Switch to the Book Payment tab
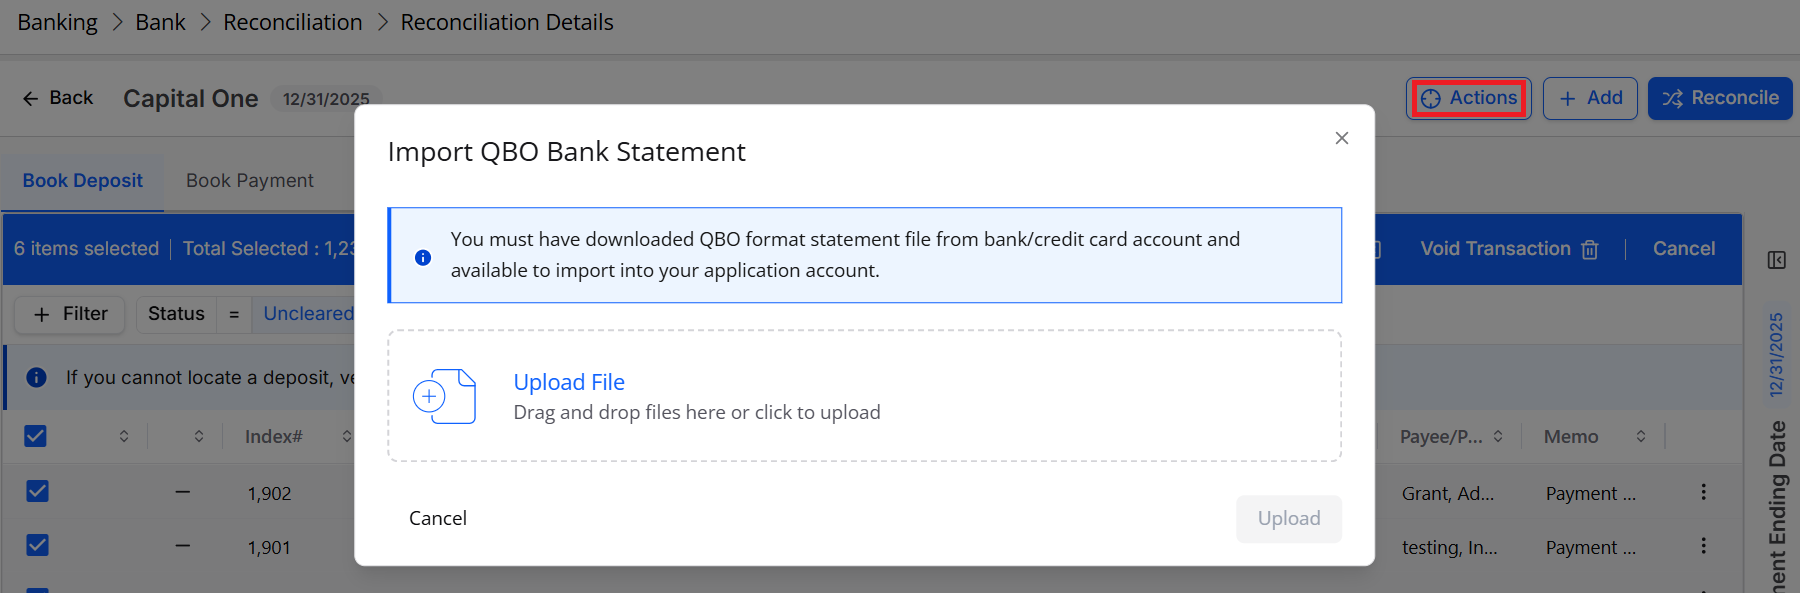Viewport: 1800px width, 593px height. point(250,181)
